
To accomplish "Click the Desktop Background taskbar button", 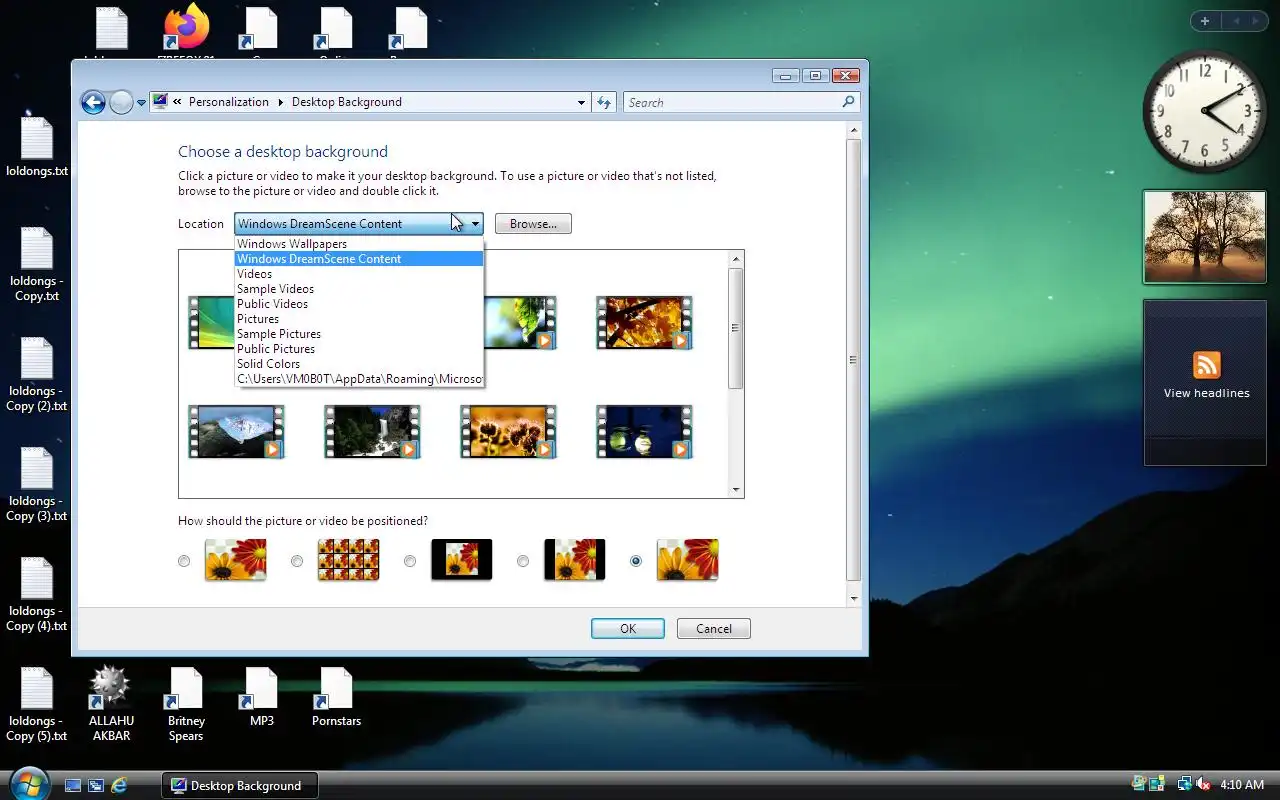I will click(x=240, y=785).
